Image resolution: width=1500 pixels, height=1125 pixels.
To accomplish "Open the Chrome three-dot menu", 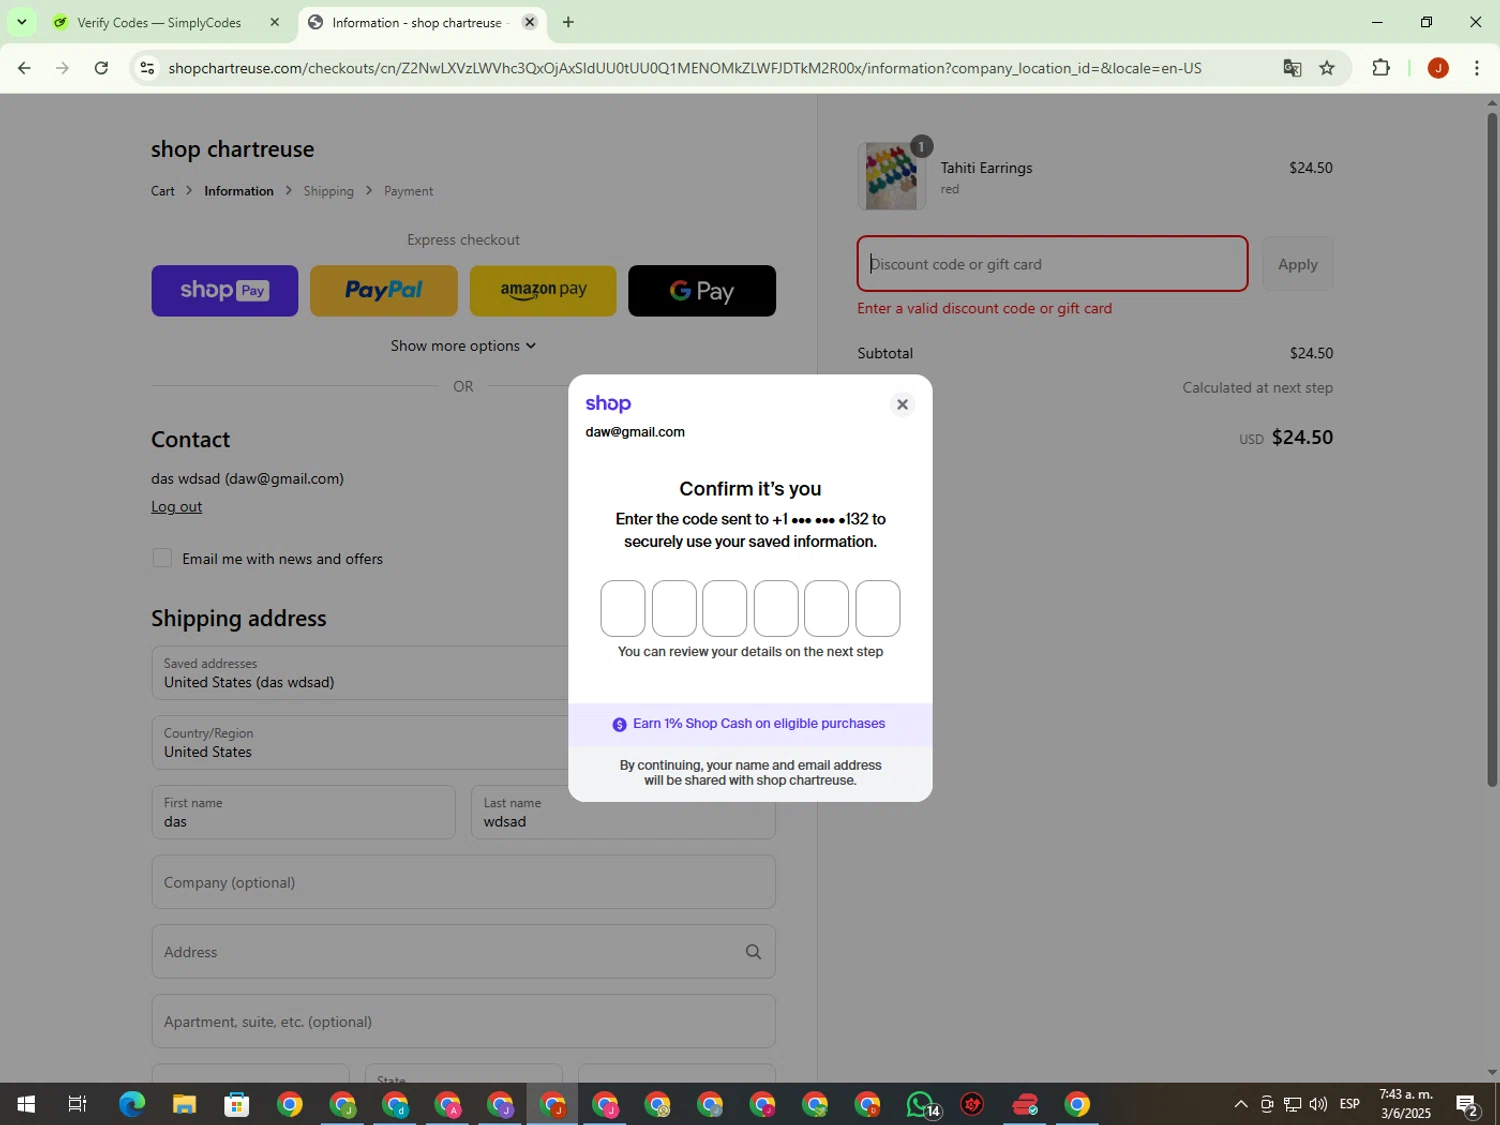I will pos(1476,68).
